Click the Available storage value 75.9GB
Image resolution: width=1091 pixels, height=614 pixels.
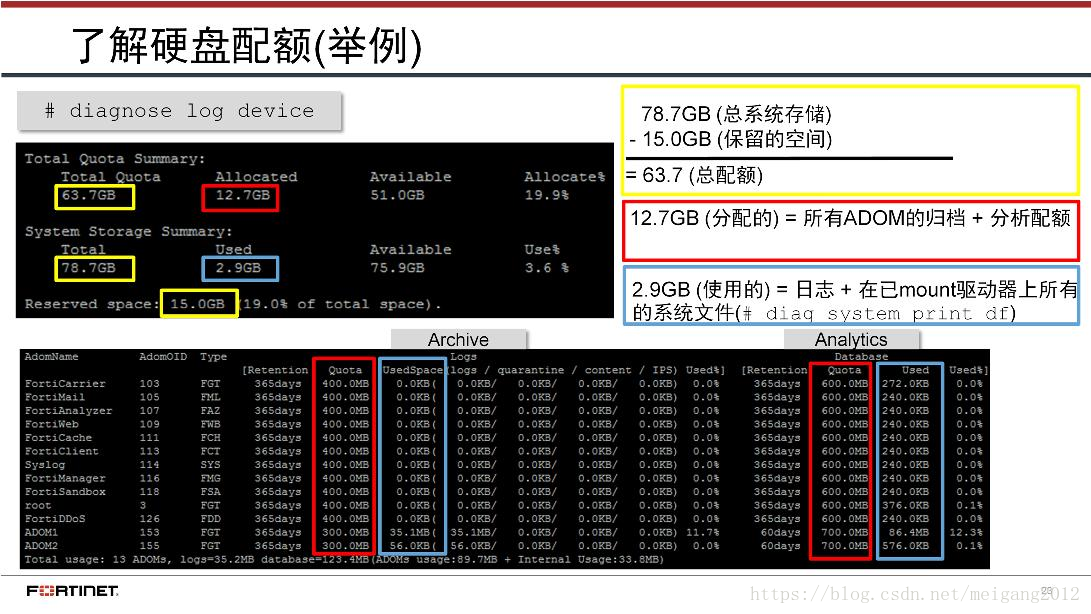click(397, 268)
